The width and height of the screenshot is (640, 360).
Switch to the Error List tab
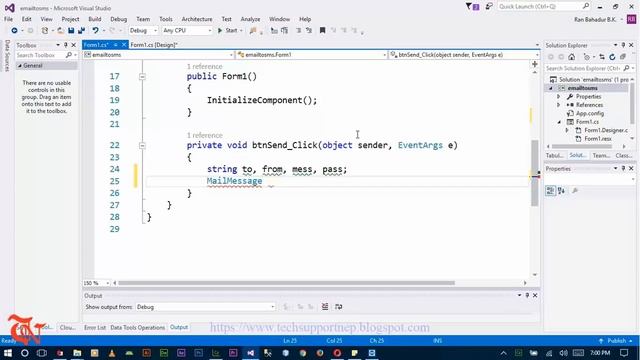click(x=95, y=327)
